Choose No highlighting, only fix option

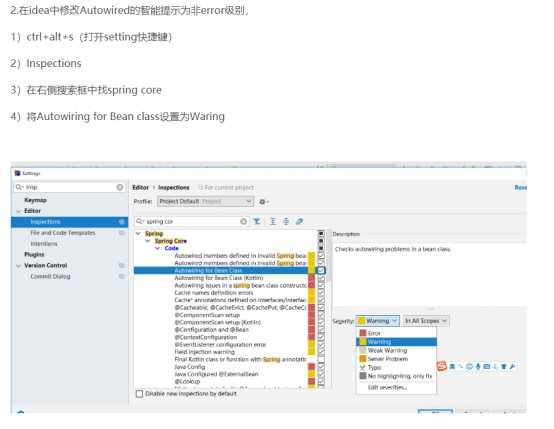pos(396,376)
